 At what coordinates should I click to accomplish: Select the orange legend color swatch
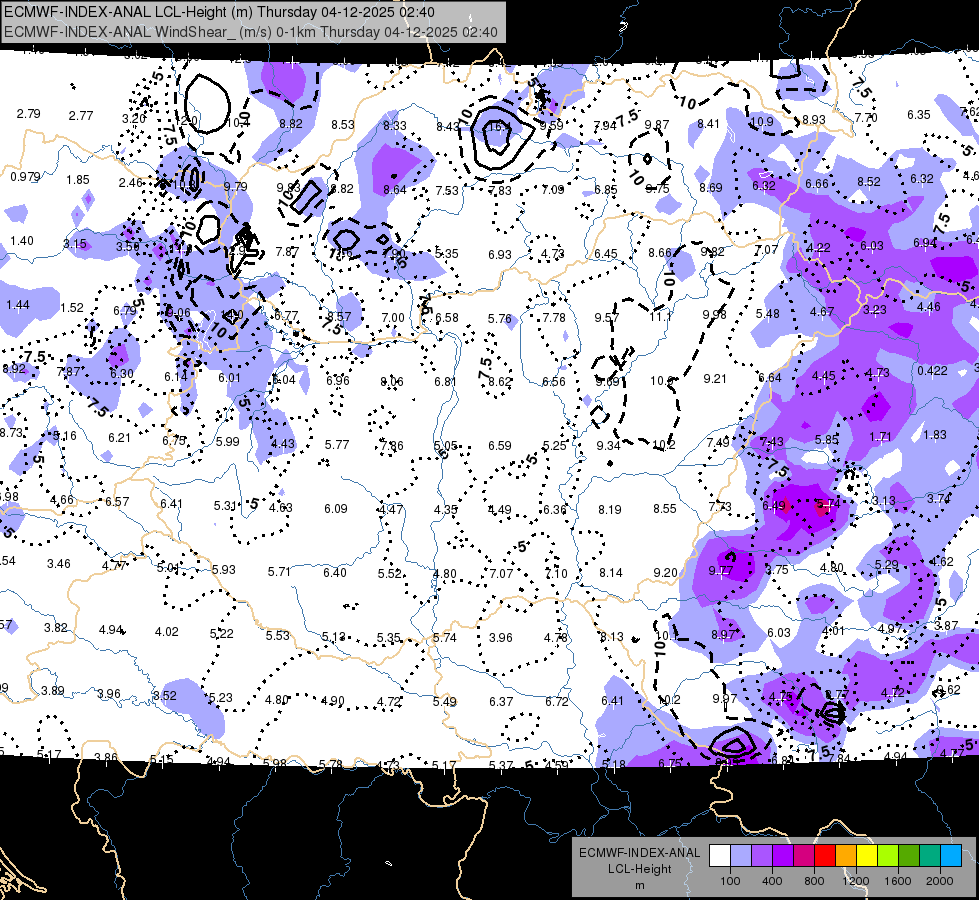pos(846,856)
